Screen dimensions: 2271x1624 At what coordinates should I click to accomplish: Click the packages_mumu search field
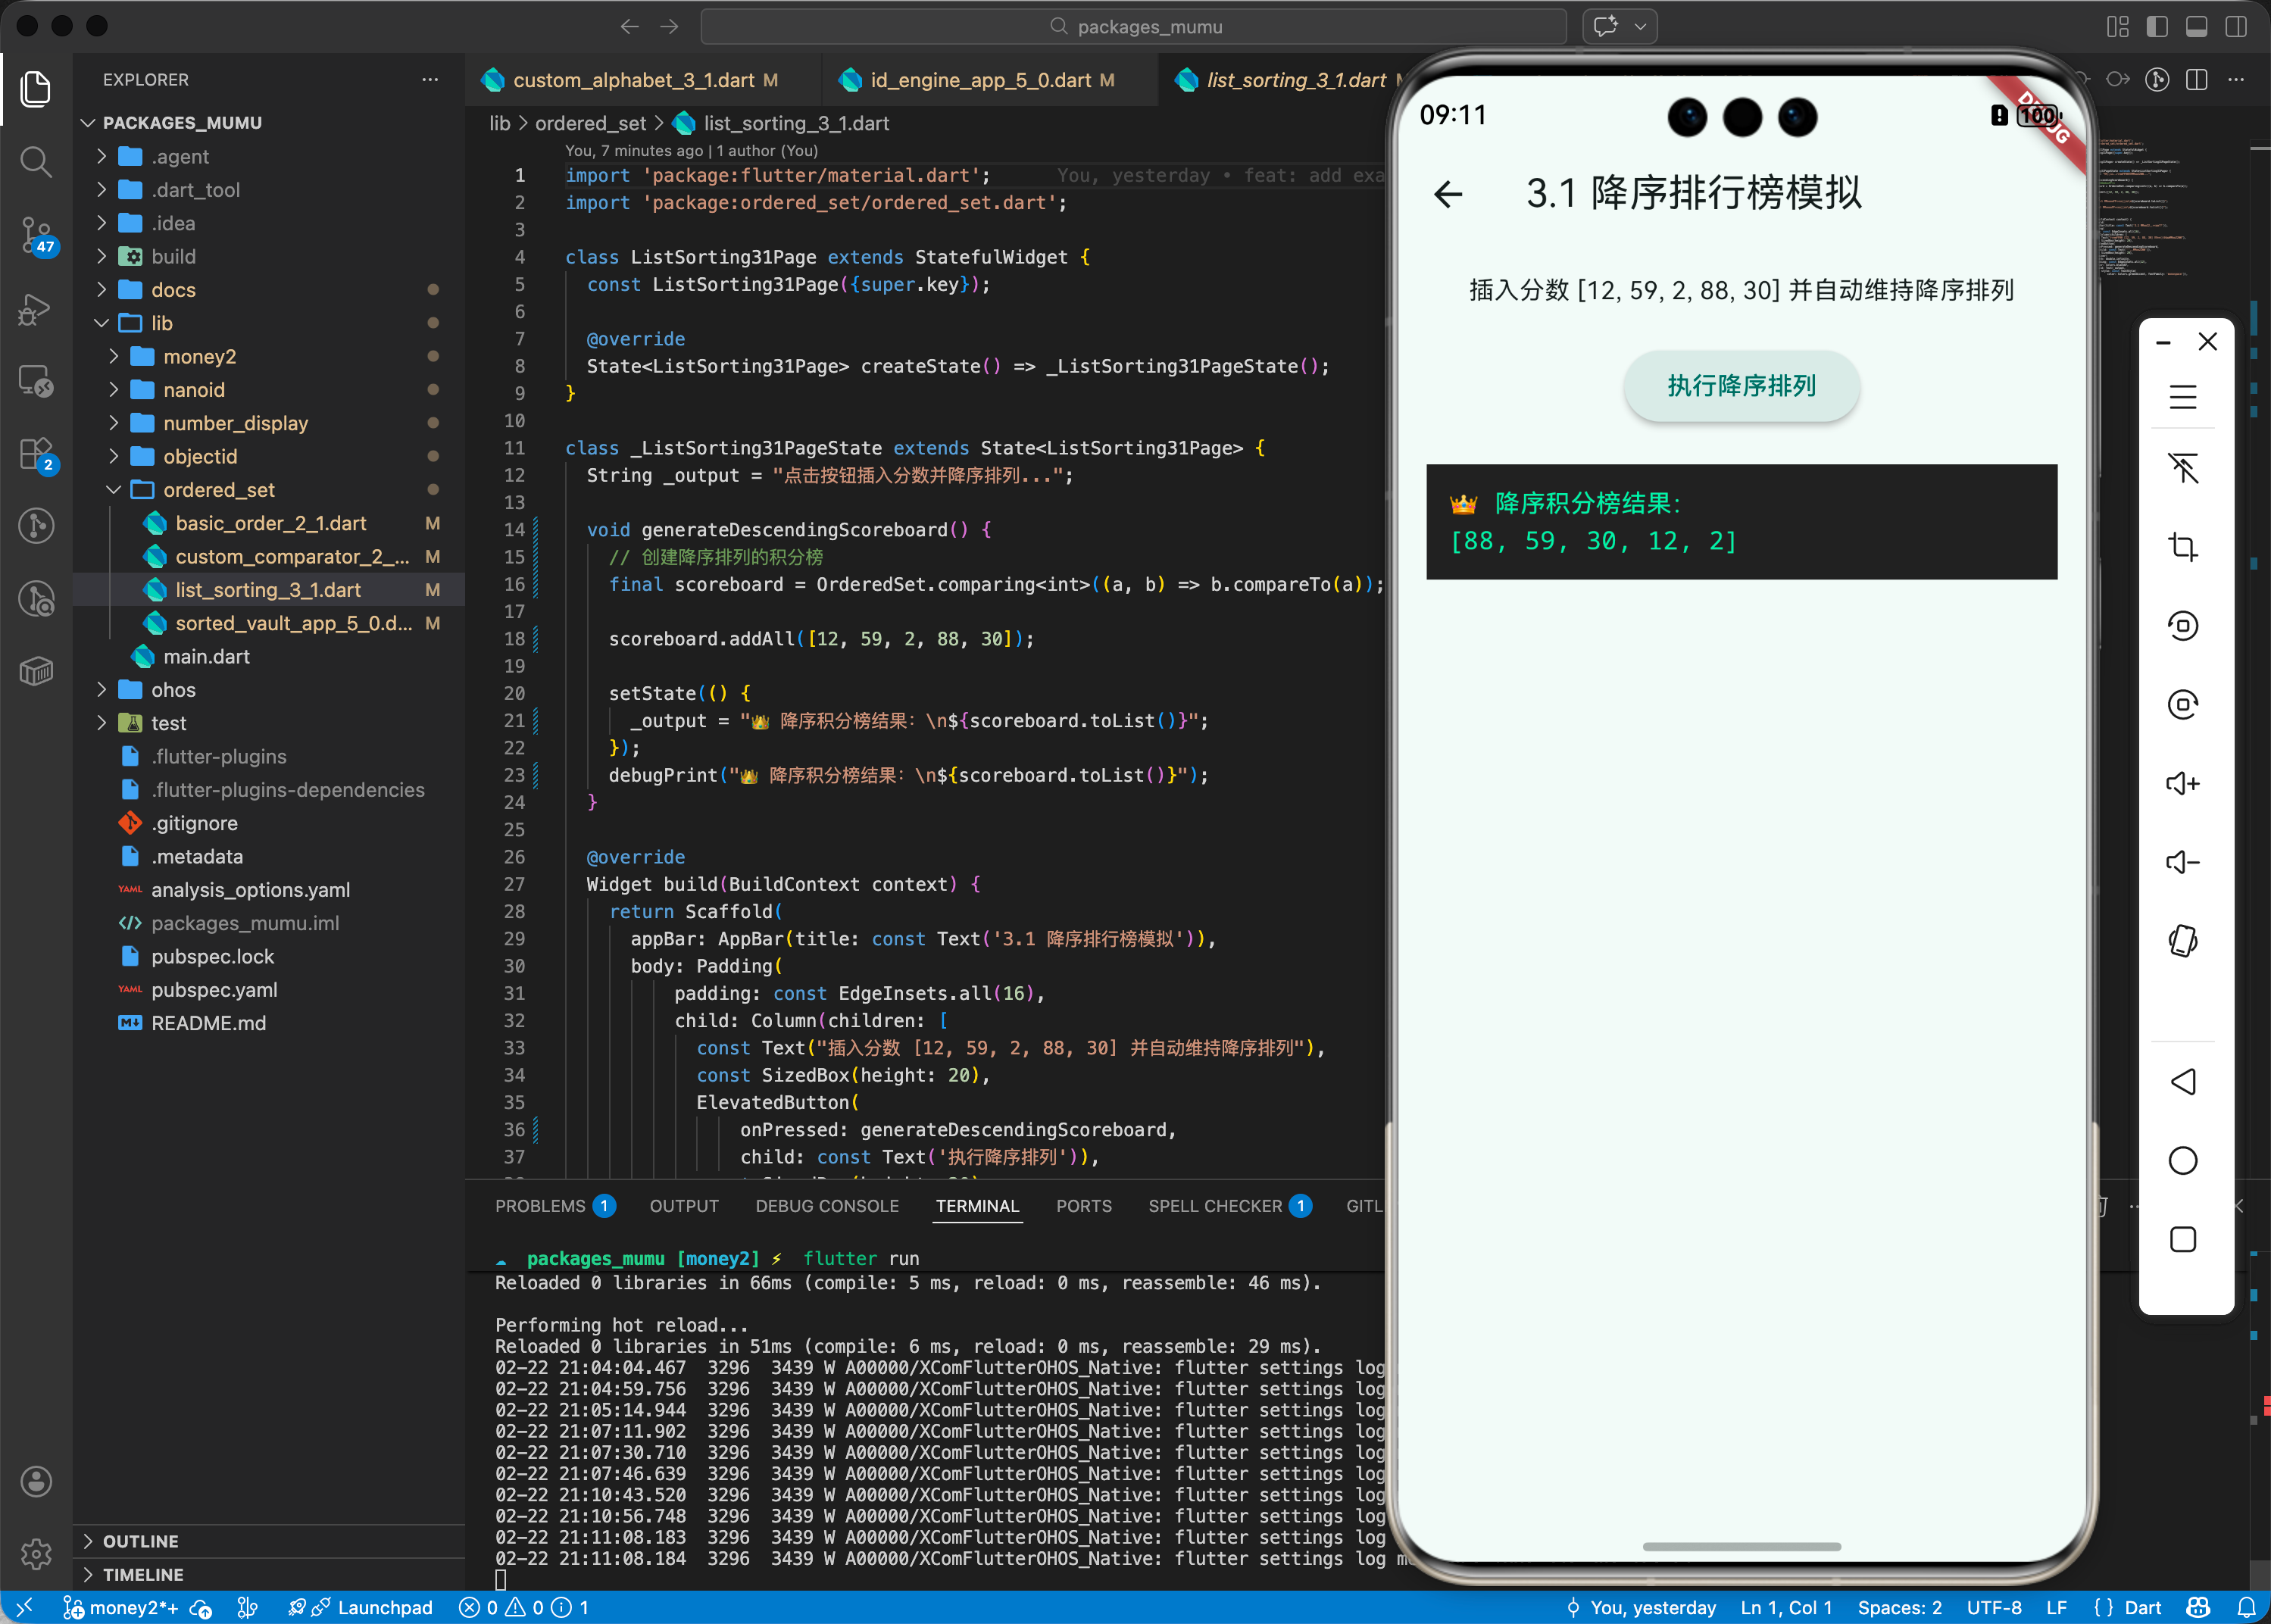(x=1134, y=27)
